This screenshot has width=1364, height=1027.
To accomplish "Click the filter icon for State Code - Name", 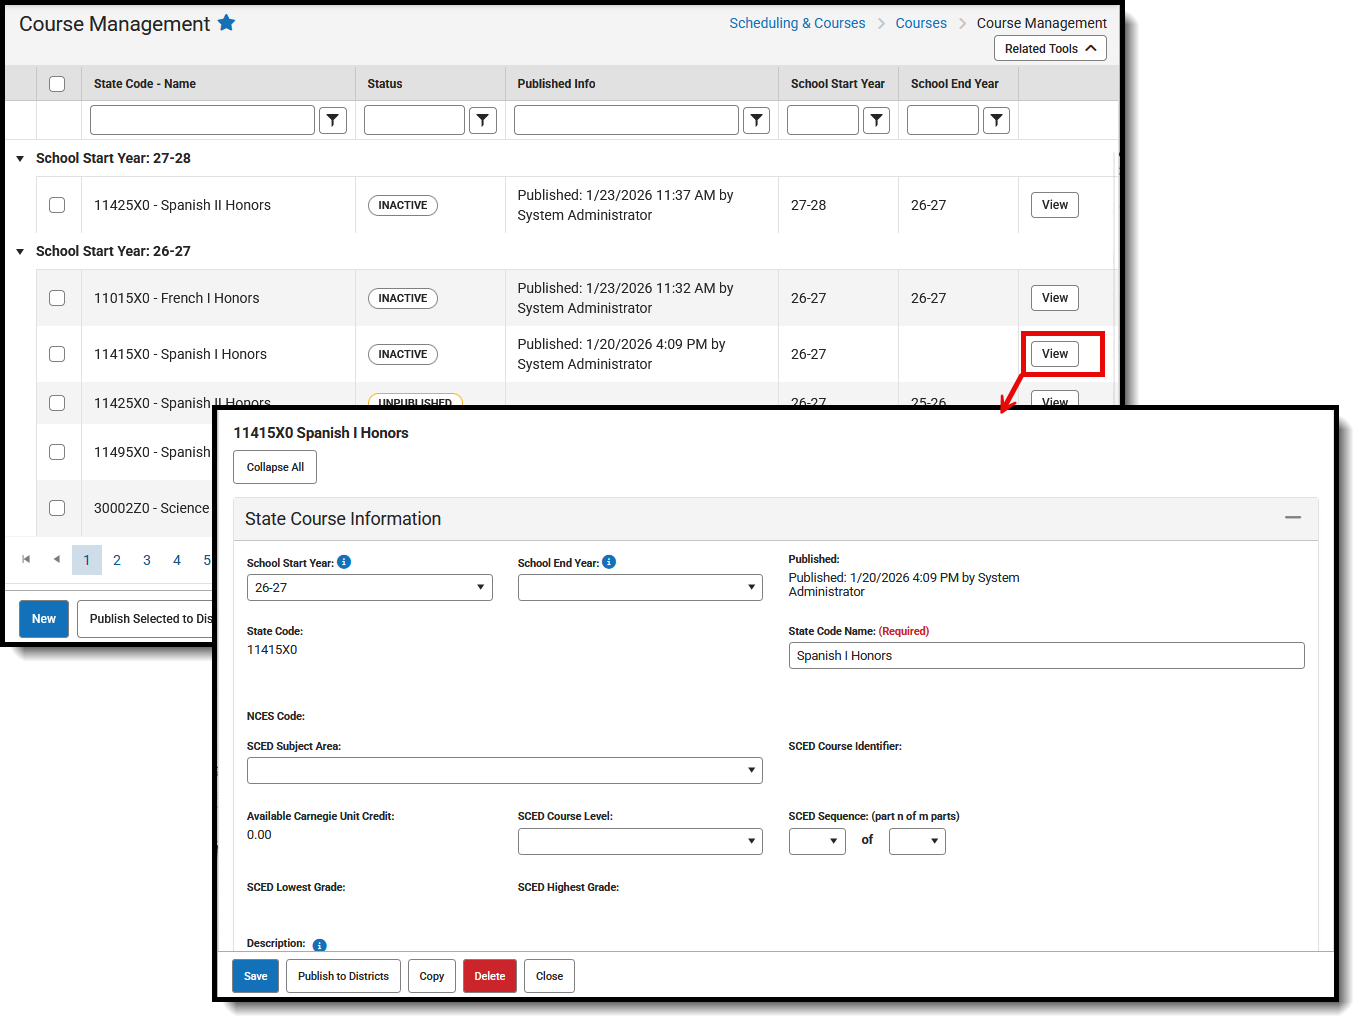I will point(333,119).
